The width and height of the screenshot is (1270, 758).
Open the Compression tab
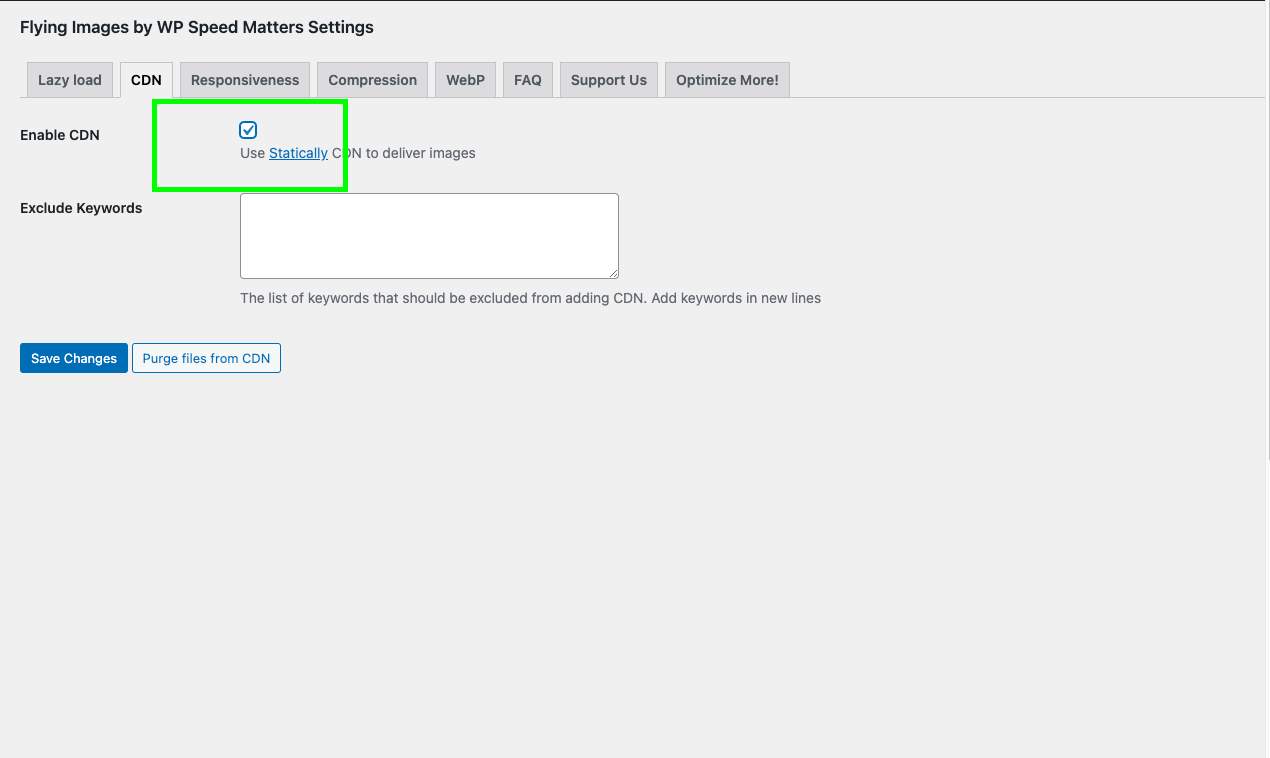373,80
